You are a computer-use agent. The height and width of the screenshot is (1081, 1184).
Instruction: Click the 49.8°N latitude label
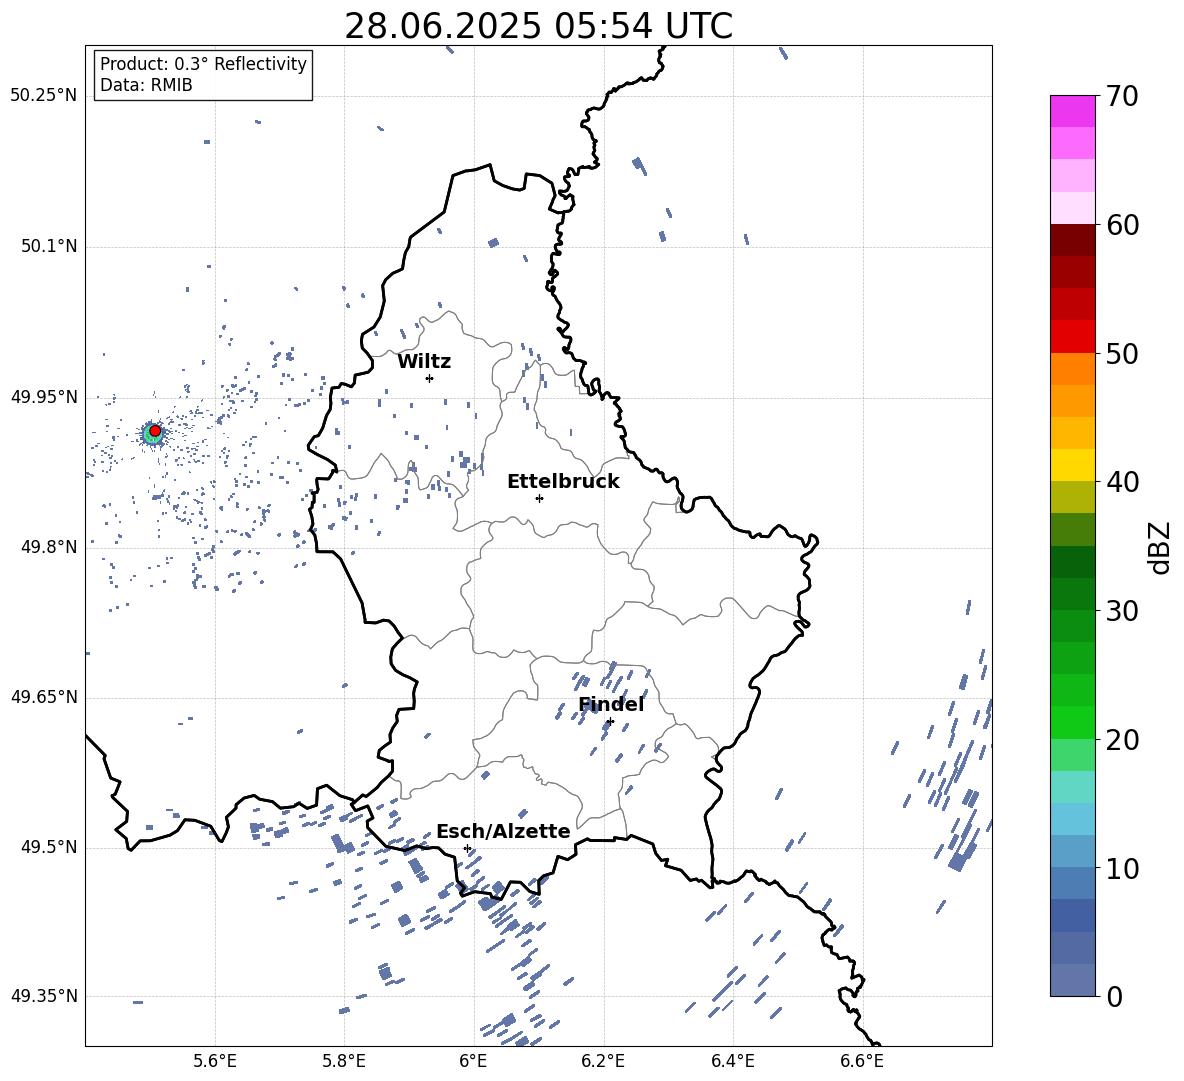[49, 547]
